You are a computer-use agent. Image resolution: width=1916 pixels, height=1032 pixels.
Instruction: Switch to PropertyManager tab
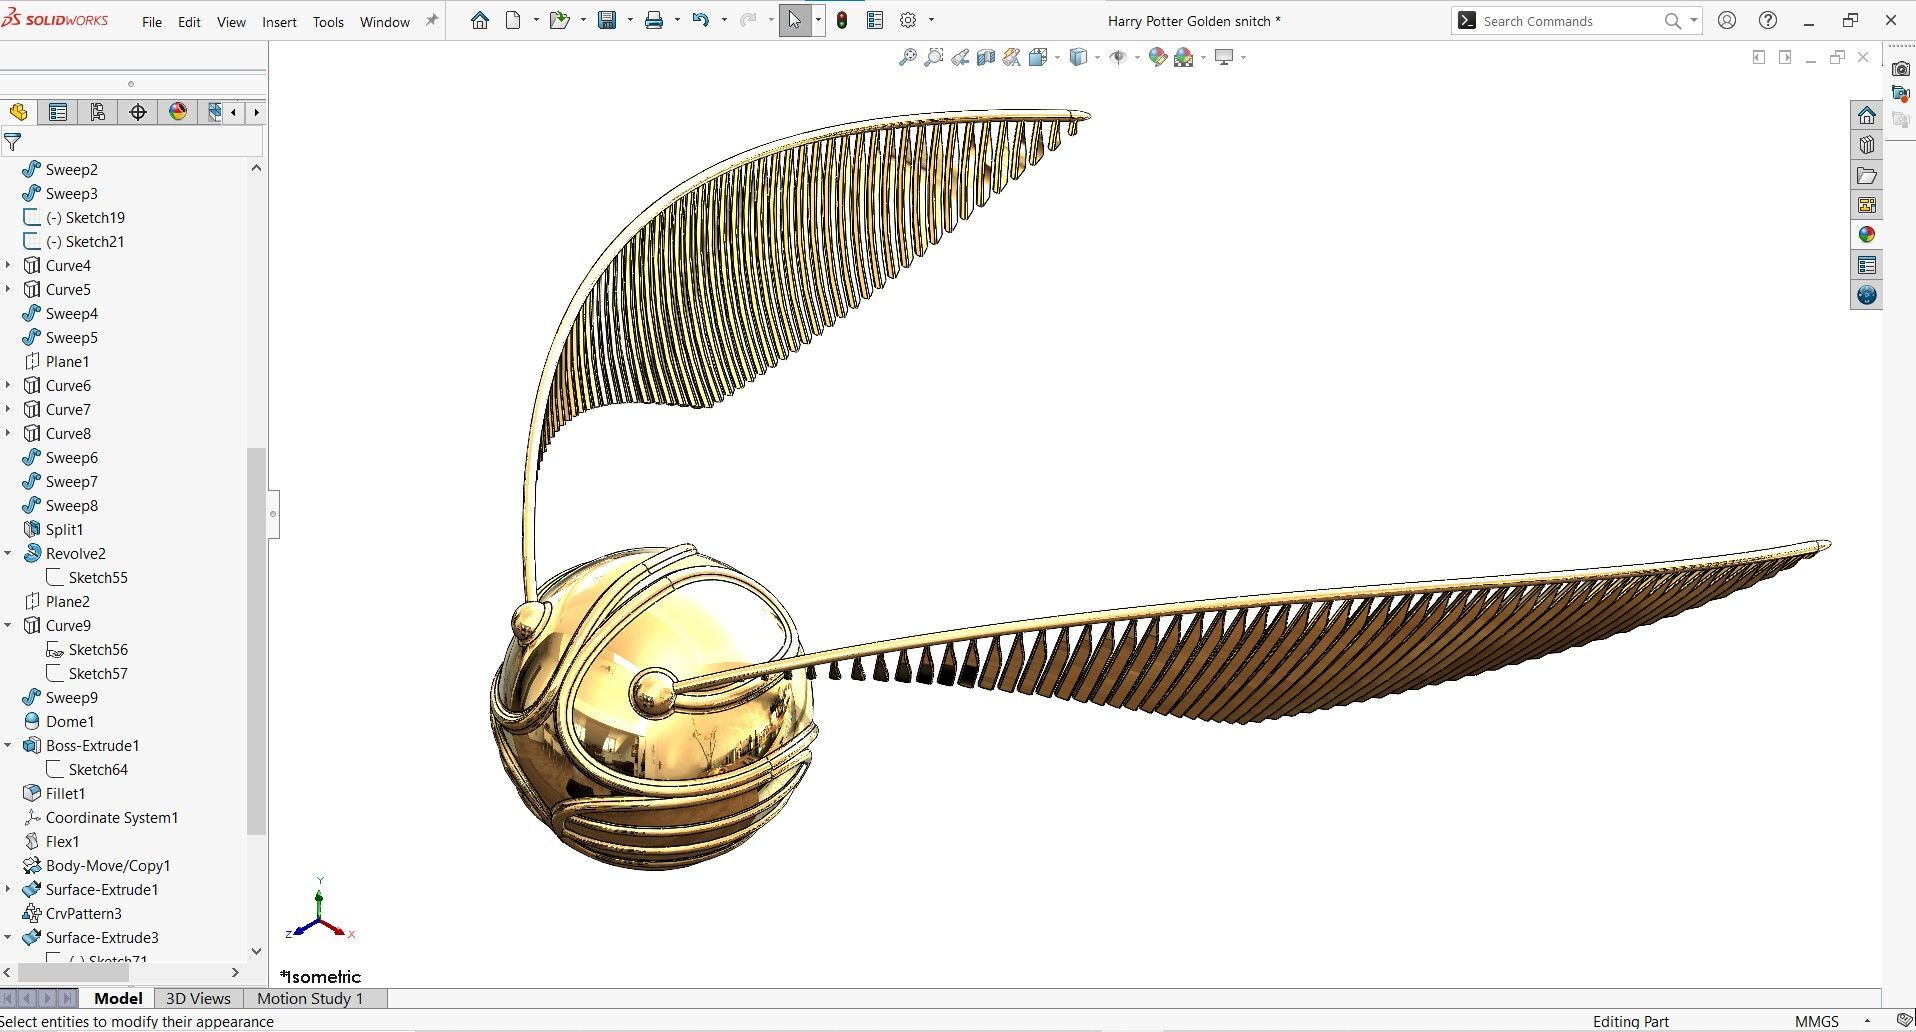tap(58, 112)
